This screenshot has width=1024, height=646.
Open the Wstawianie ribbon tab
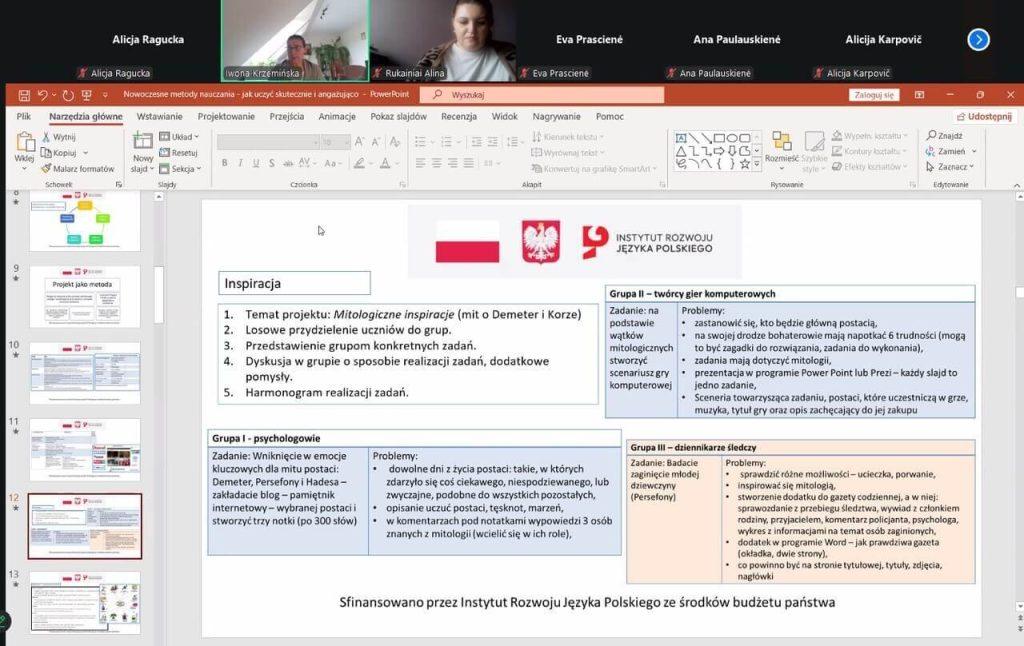[x=160, y=116]
